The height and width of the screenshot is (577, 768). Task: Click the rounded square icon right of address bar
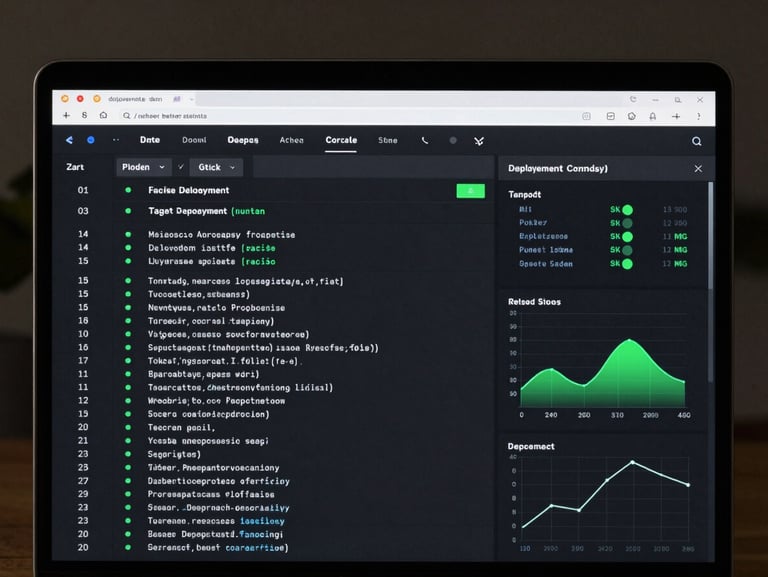(586, 116)
